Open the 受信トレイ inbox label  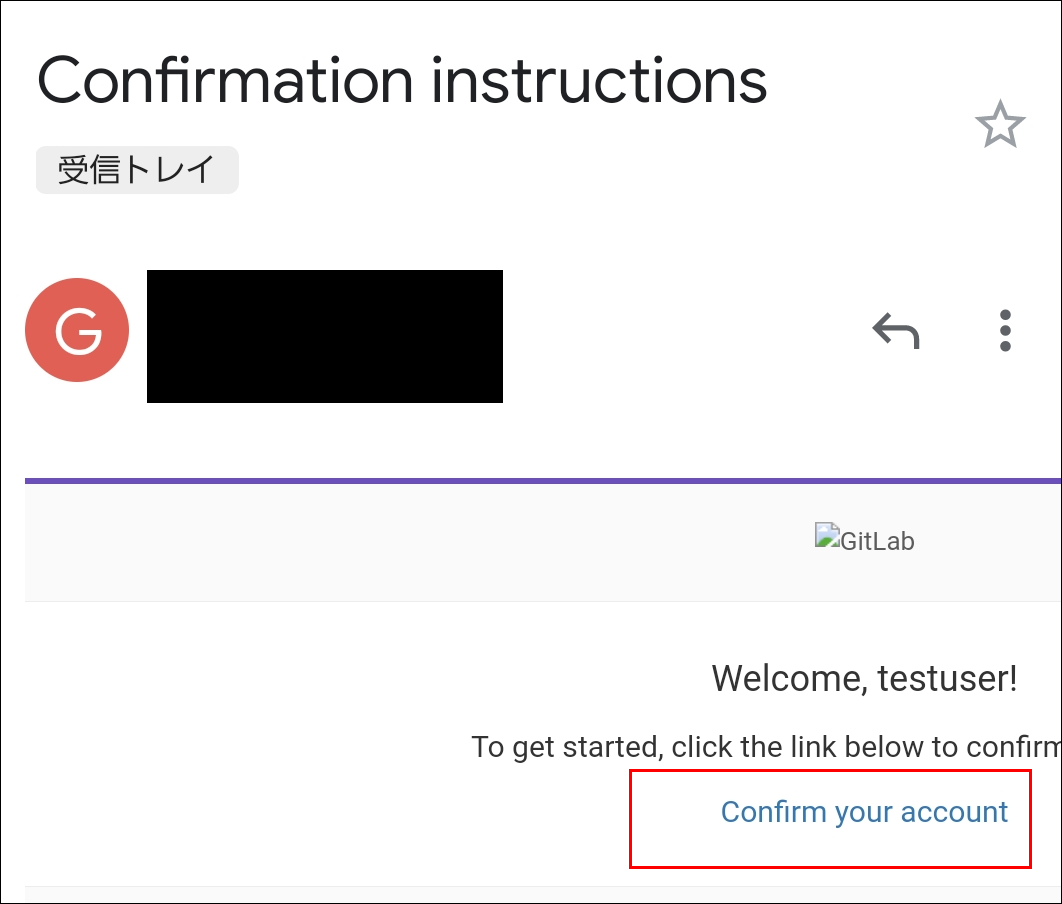[x=137, y=170]
